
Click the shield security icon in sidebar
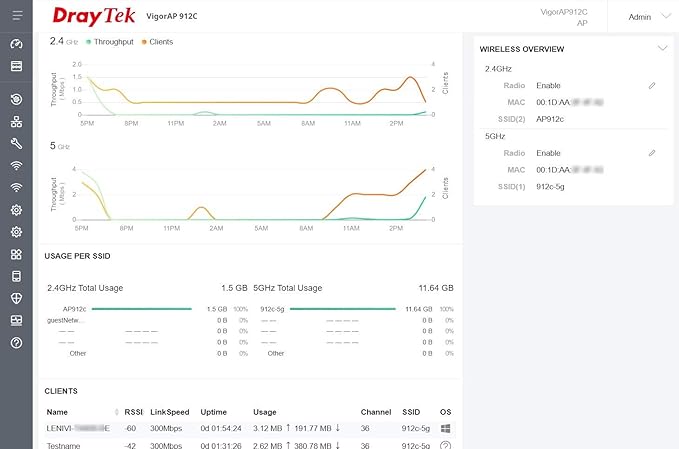pos(16,298)
